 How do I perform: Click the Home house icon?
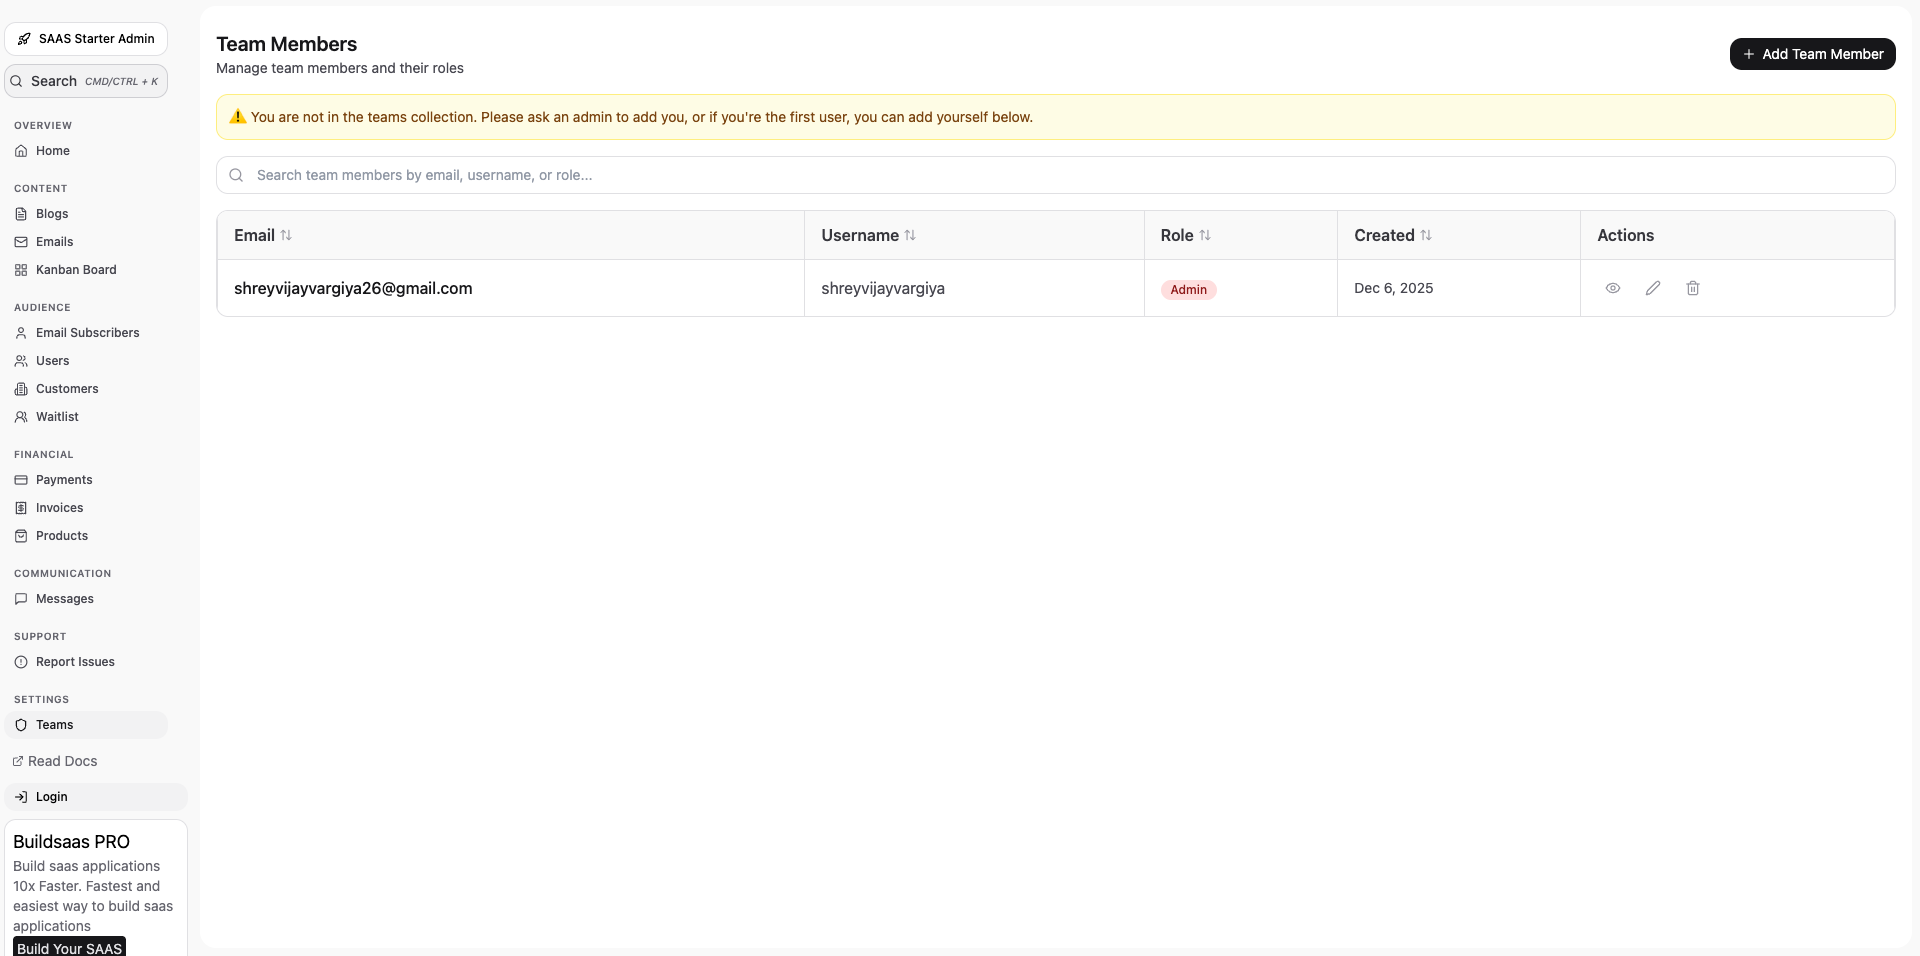pos(21,151)
